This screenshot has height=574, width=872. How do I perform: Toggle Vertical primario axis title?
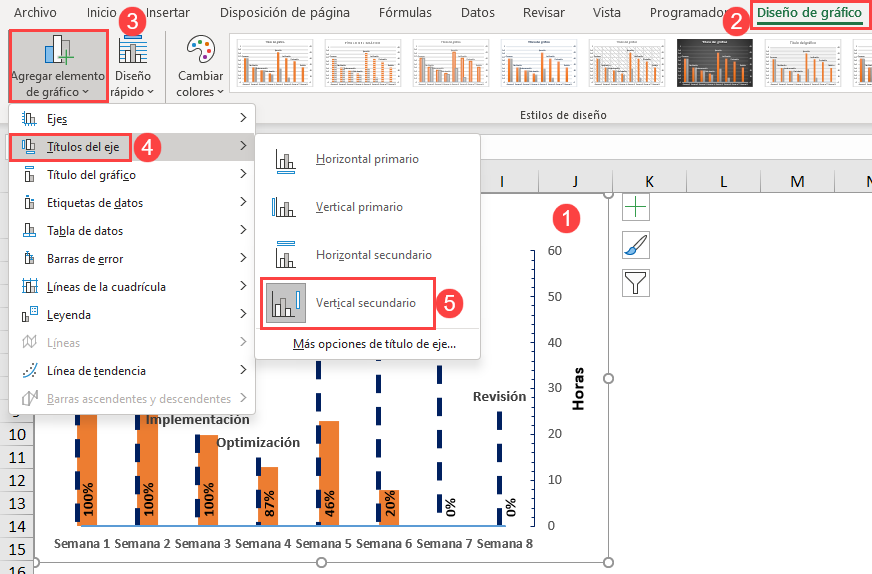(367, 207)
